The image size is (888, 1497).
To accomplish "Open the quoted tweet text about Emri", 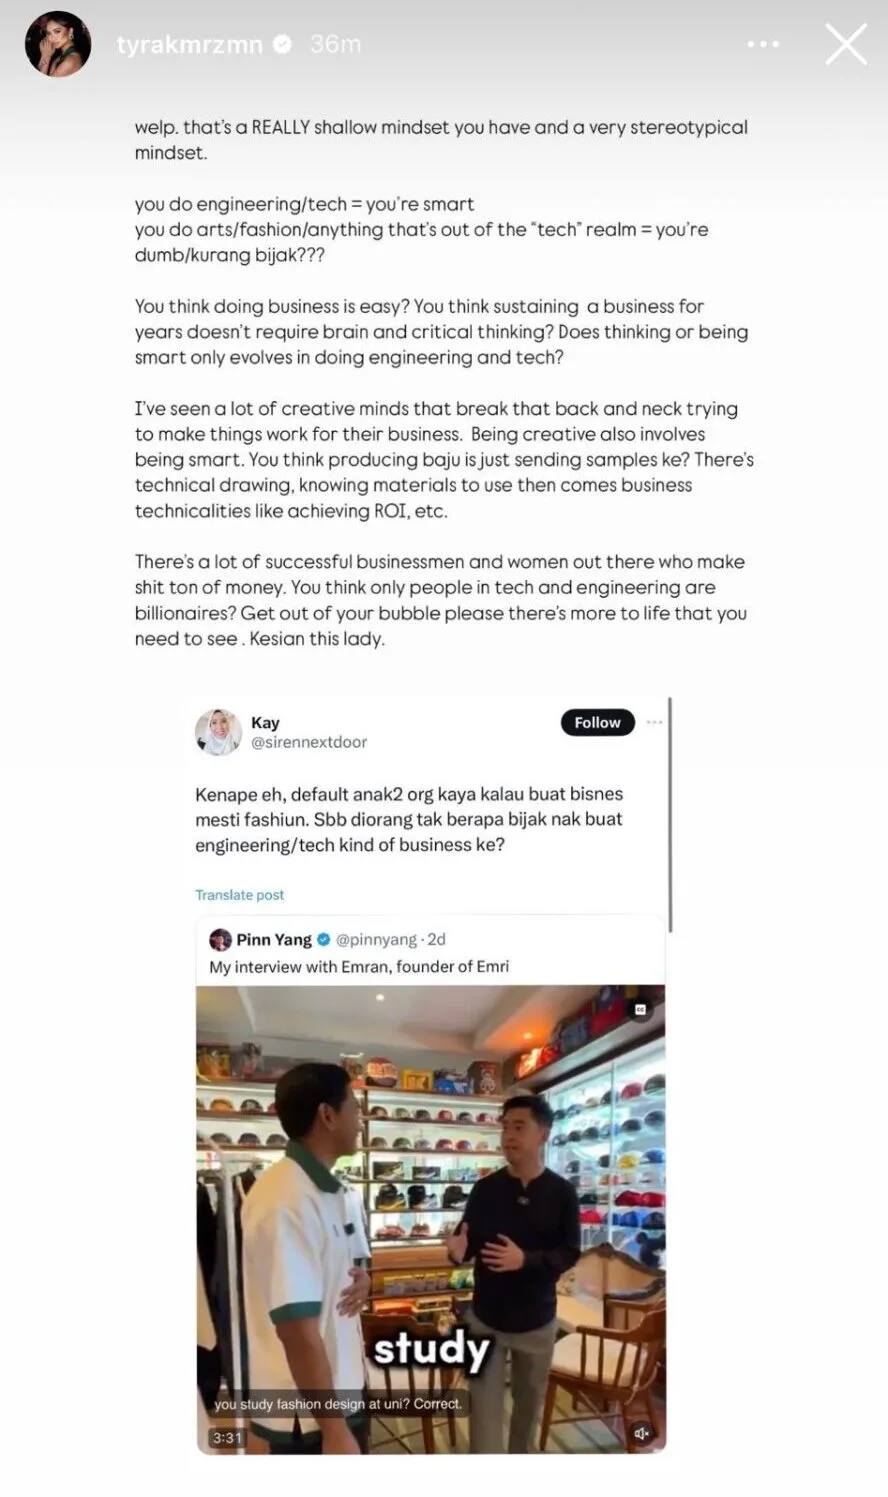I will click(x=359, y=967).
